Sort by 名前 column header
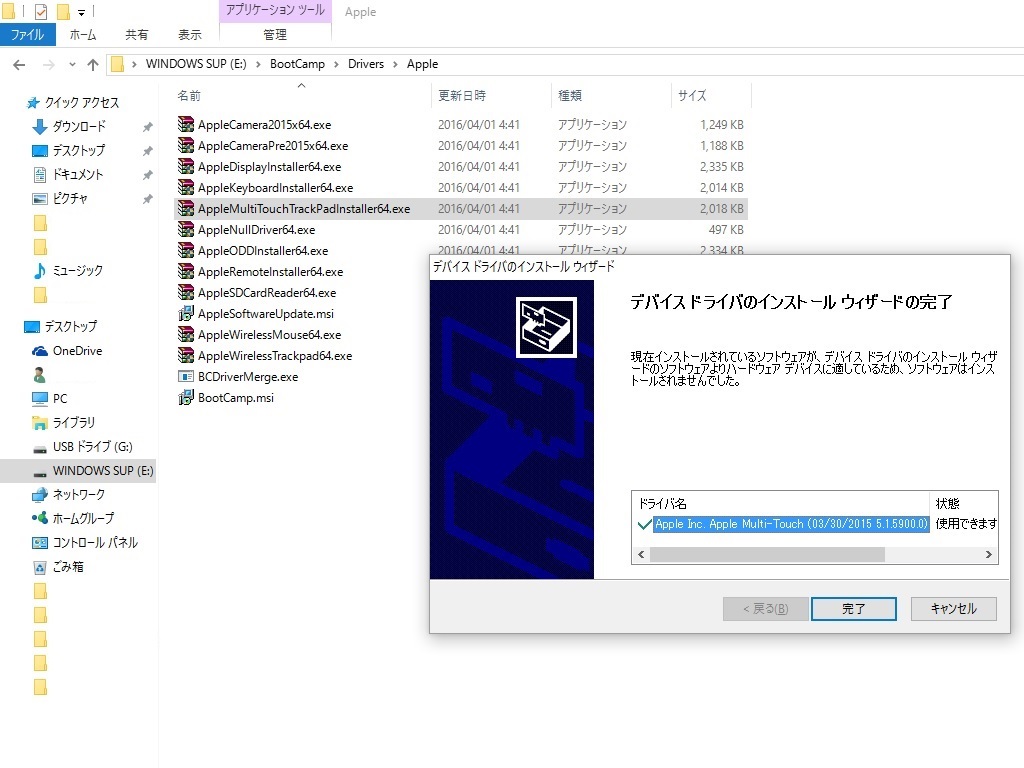Screen dimensions: 1024x768 tap(189, 96)
